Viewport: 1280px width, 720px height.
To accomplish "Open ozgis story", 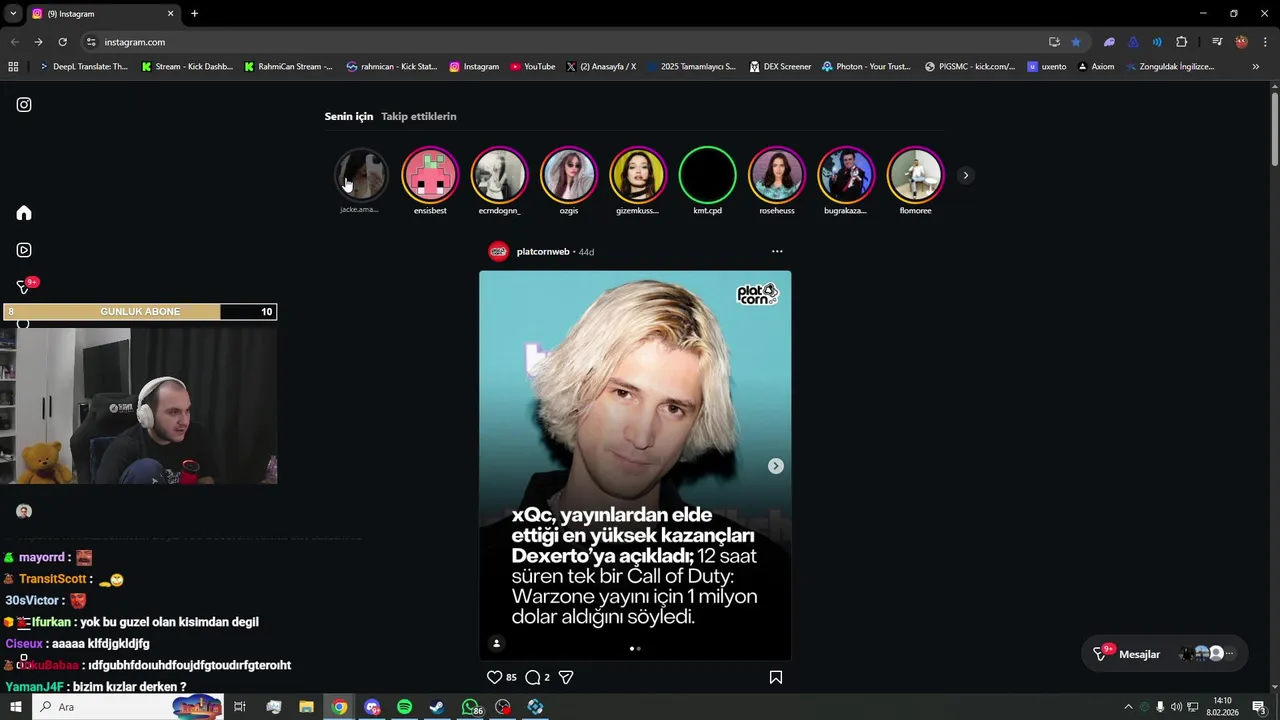I will pos(569,175).
